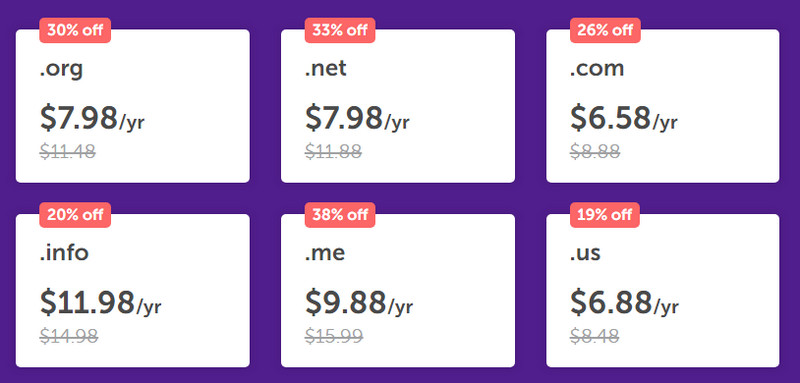This screenshot has width=800, height=383.
Task: Click the $11.98/yr price for .info
Action: tap(101, 303)
